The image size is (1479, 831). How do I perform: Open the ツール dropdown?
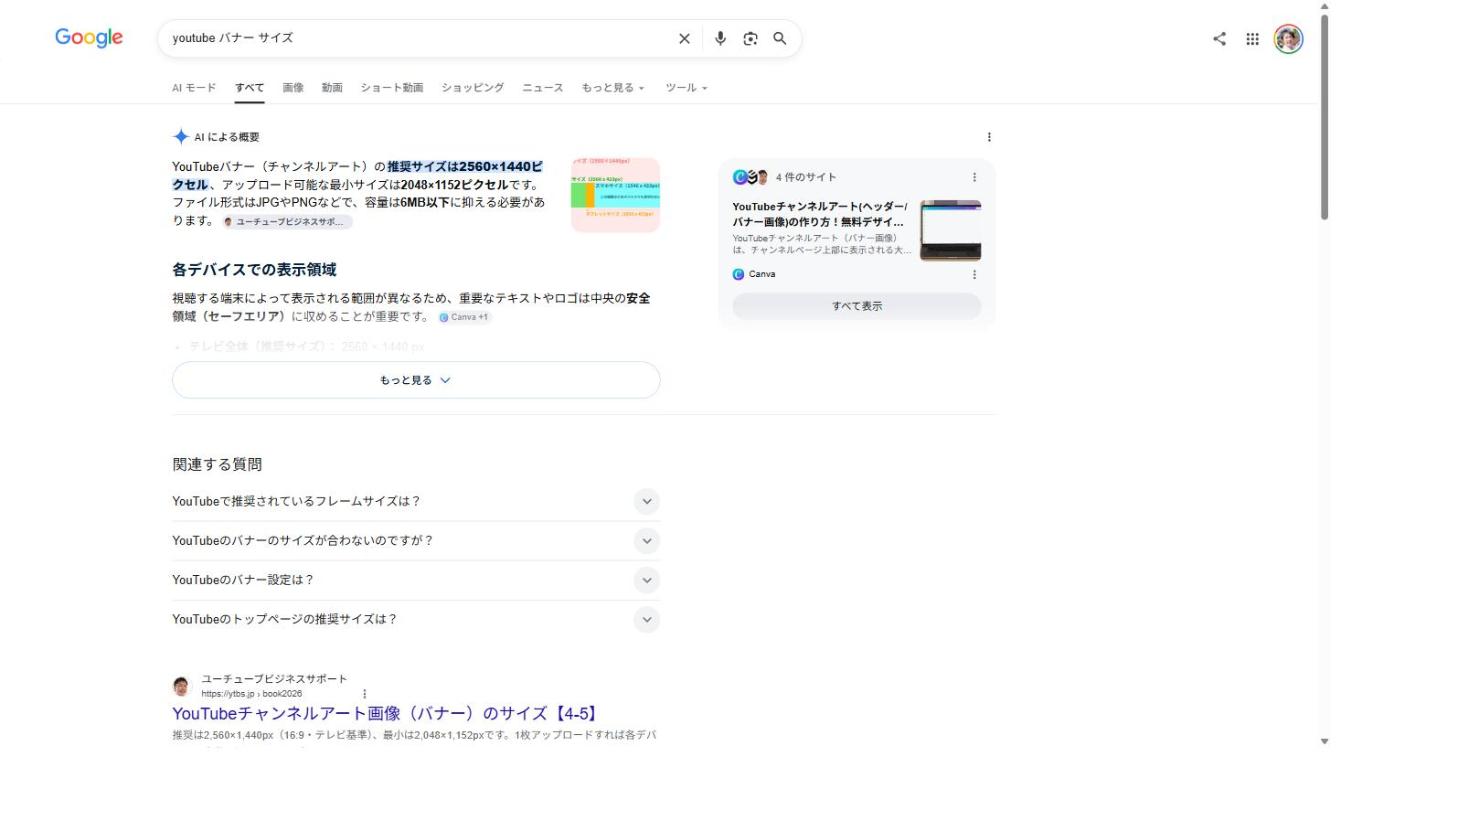[x=686, y=88]
